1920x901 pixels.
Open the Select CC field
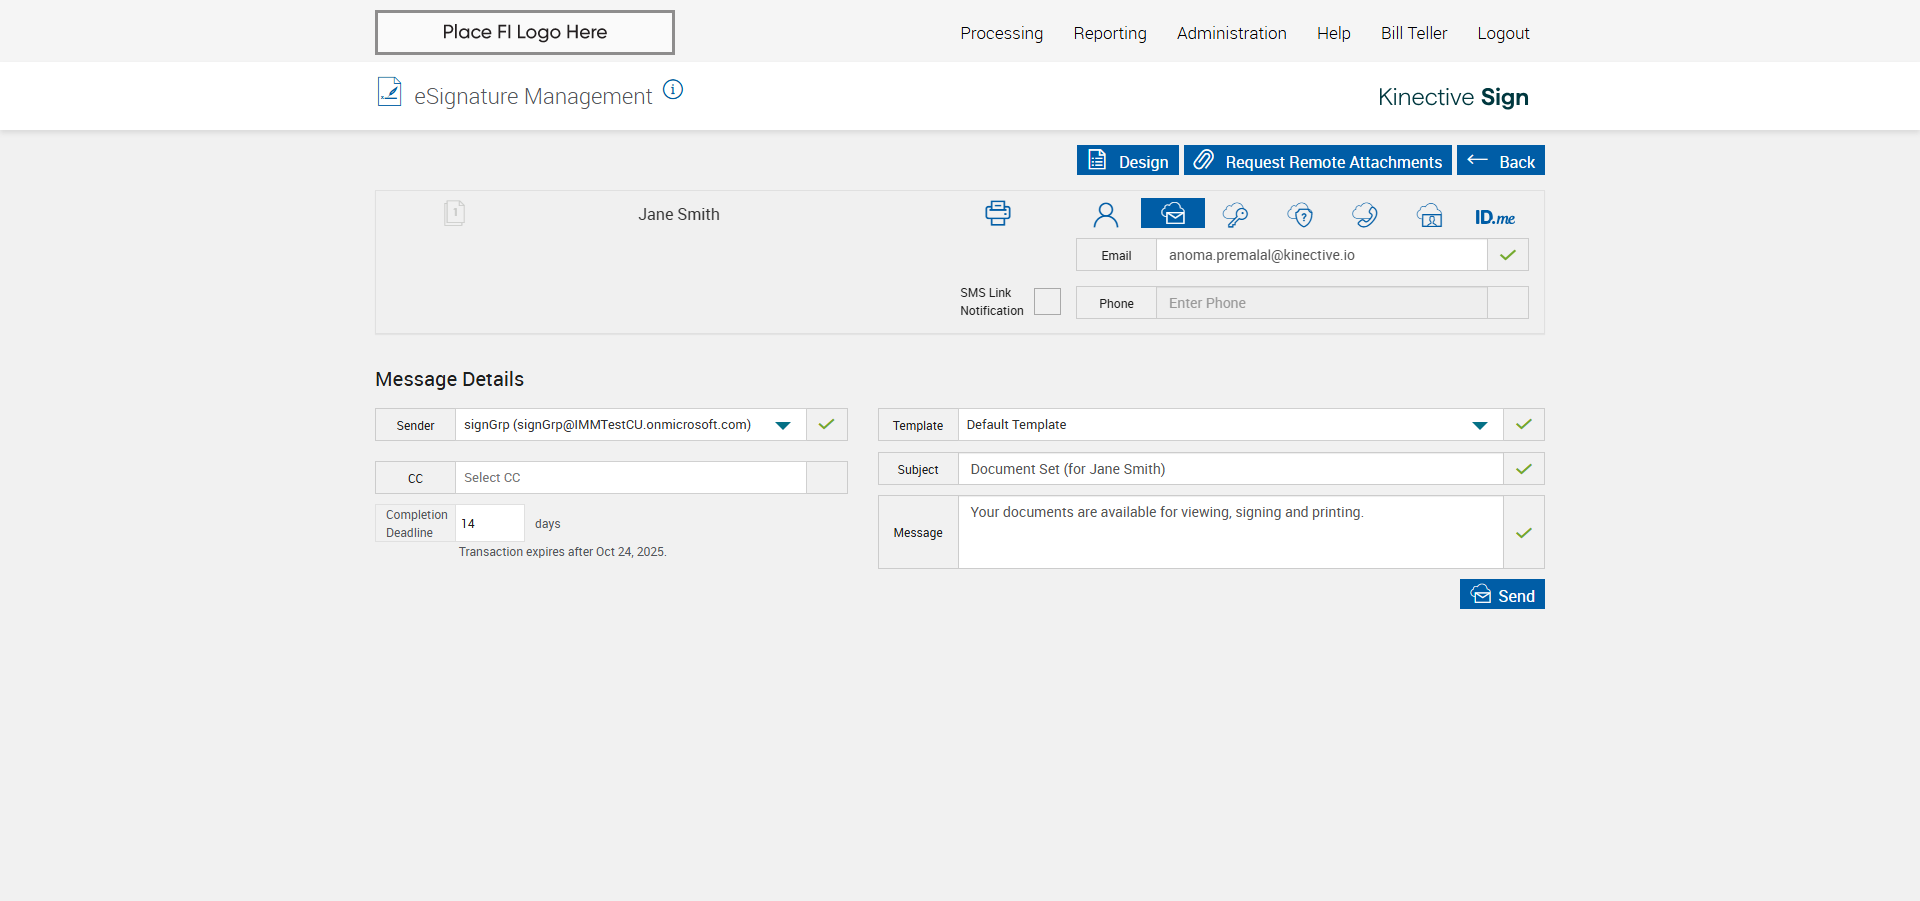pos(630,478)
